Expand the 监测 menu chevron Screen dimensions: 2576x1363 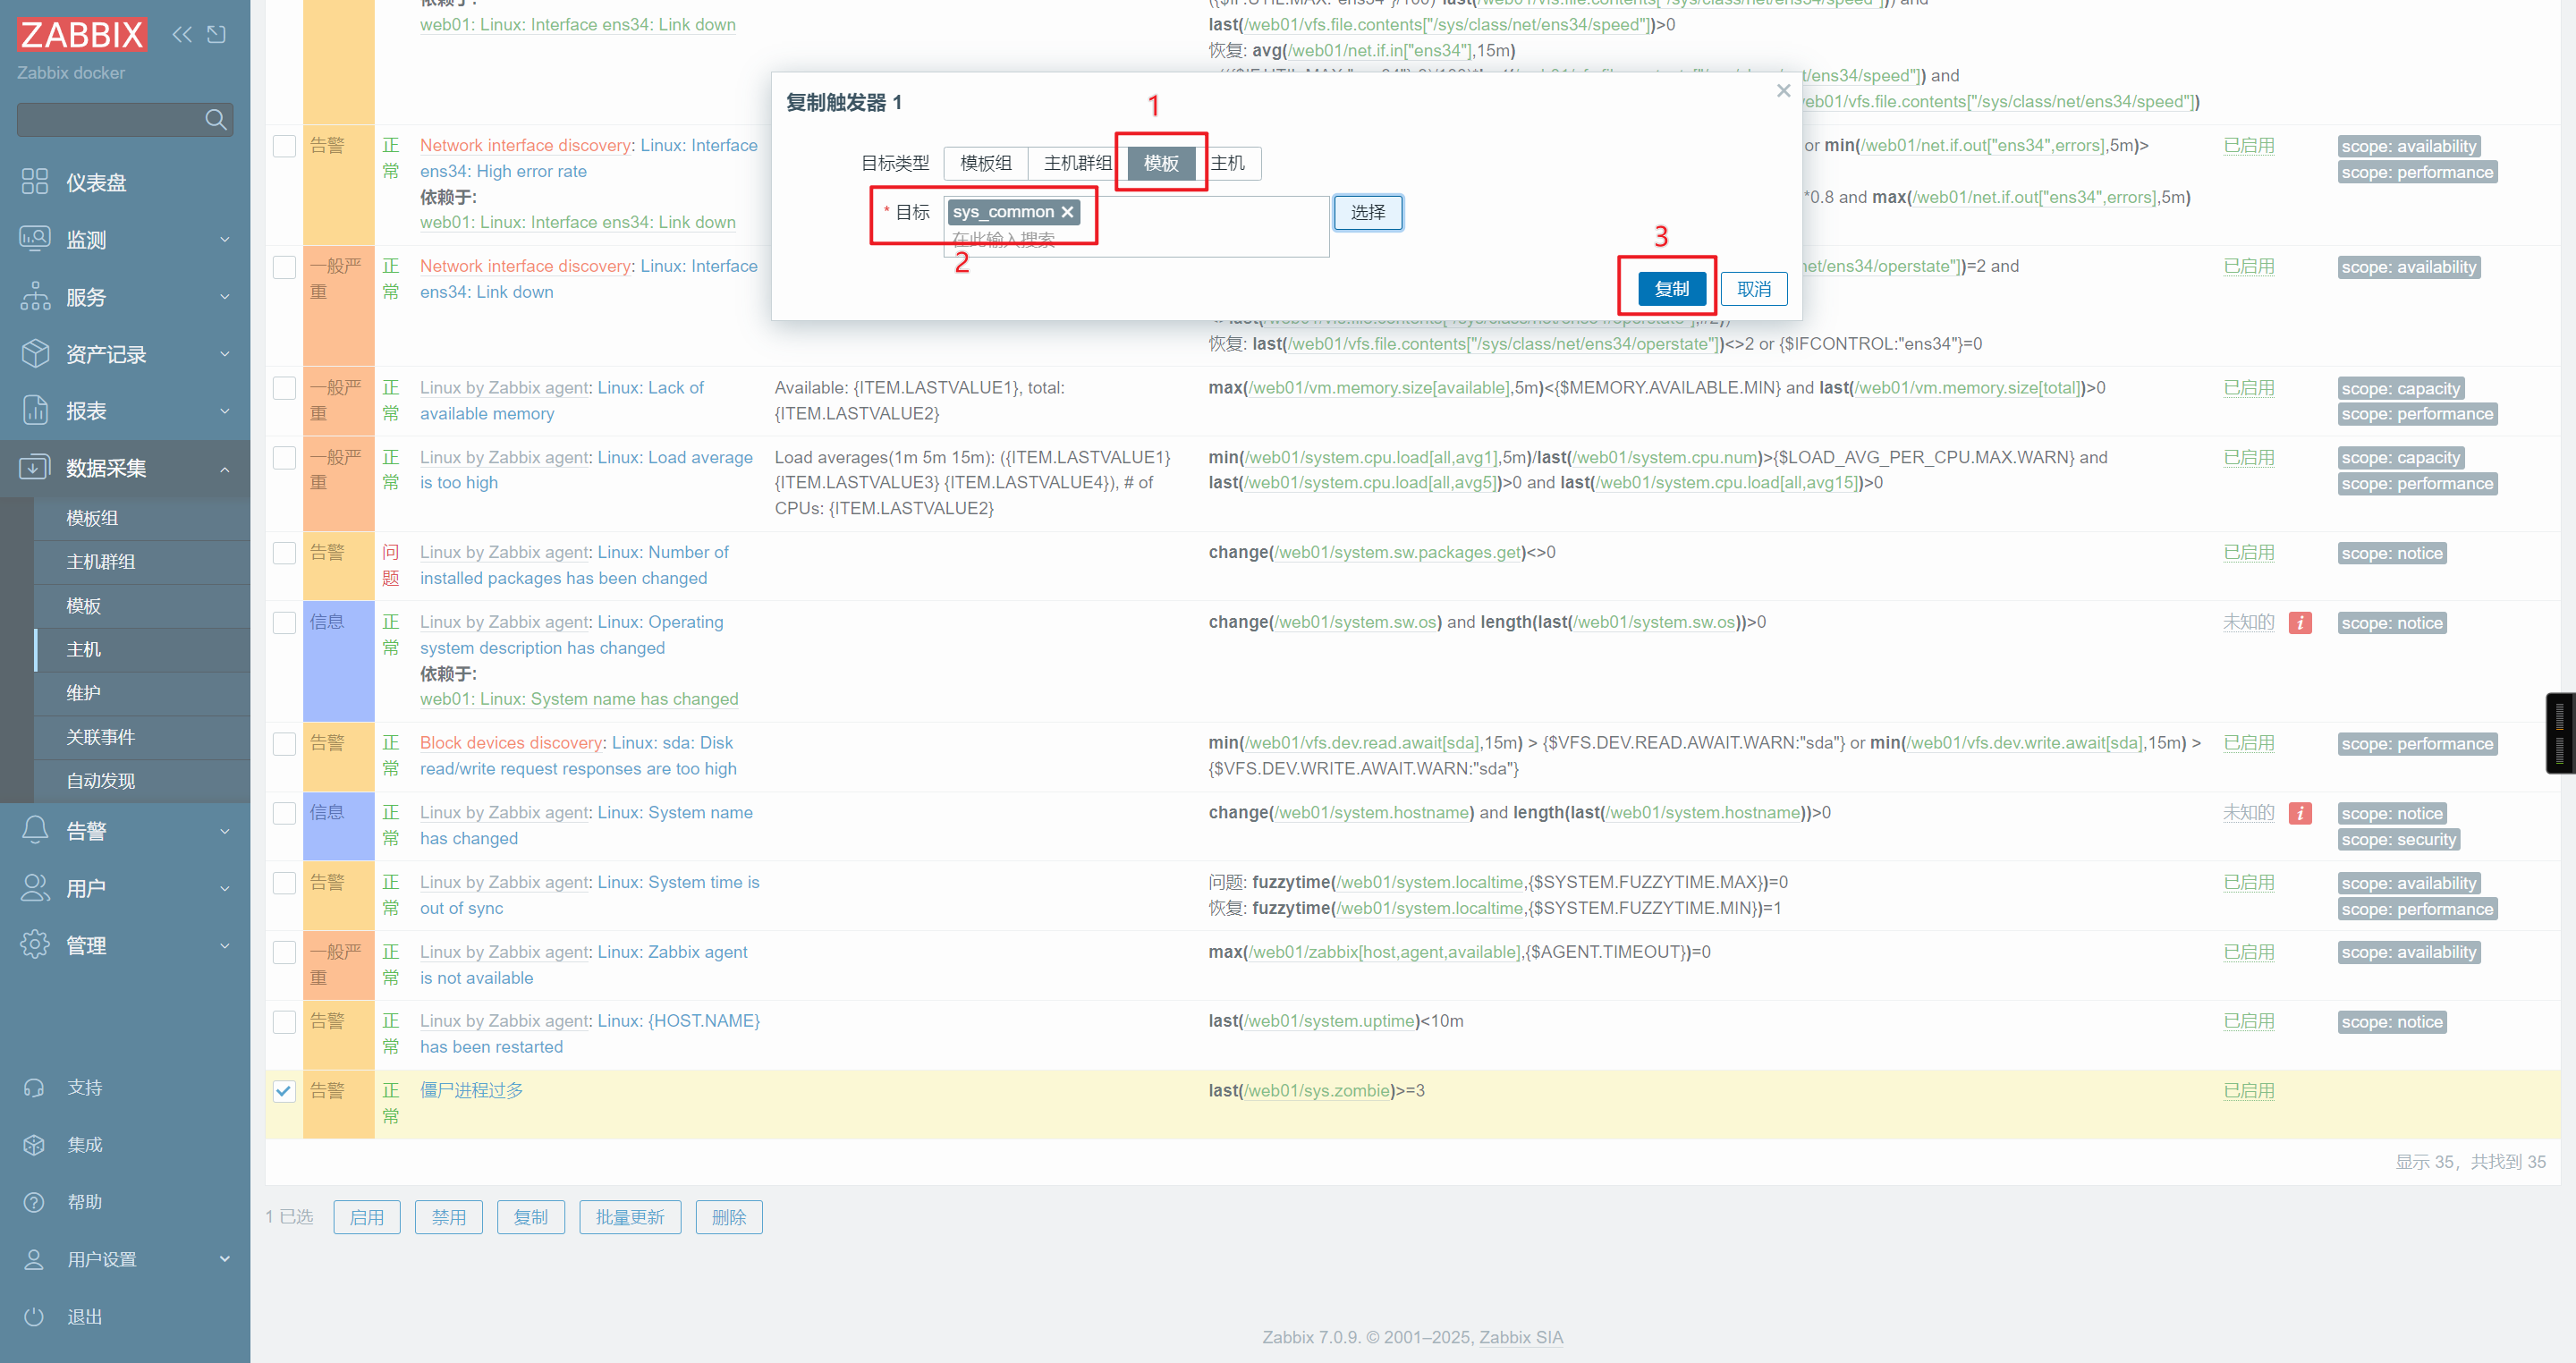225,240
